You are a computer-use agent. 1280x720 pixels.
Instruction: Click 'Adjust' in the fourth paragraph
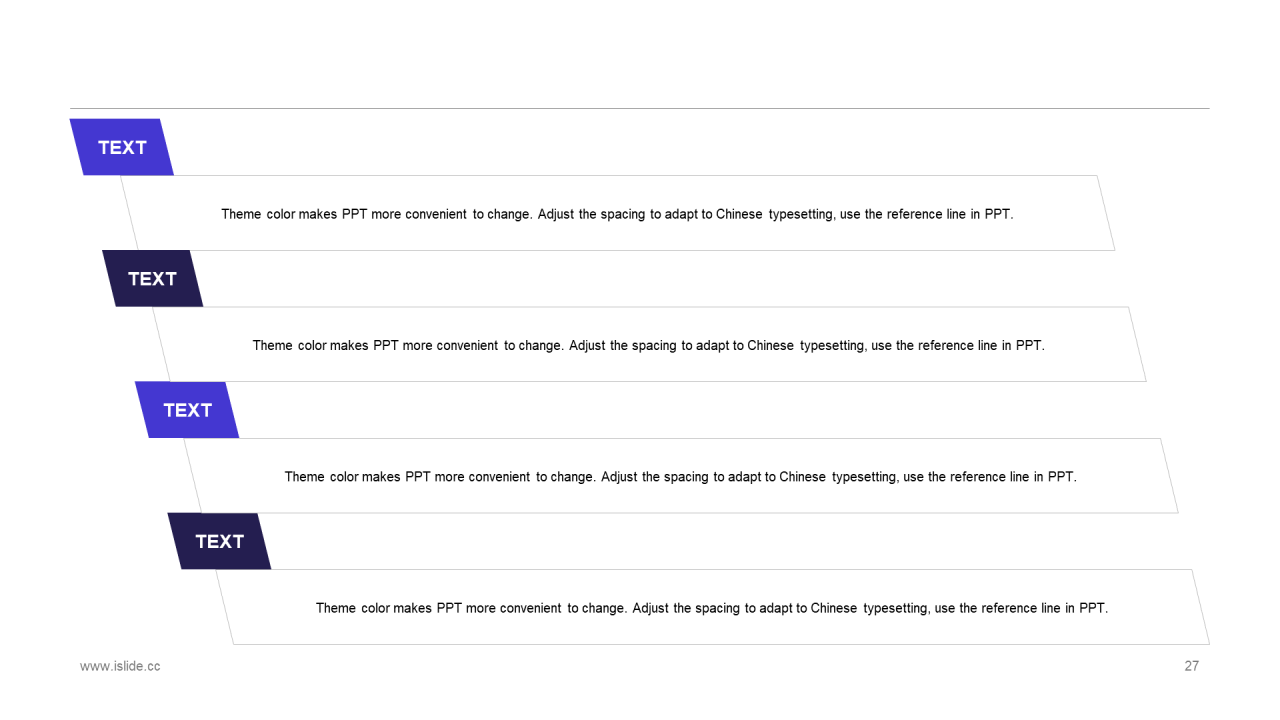click(x=651, y=608)
